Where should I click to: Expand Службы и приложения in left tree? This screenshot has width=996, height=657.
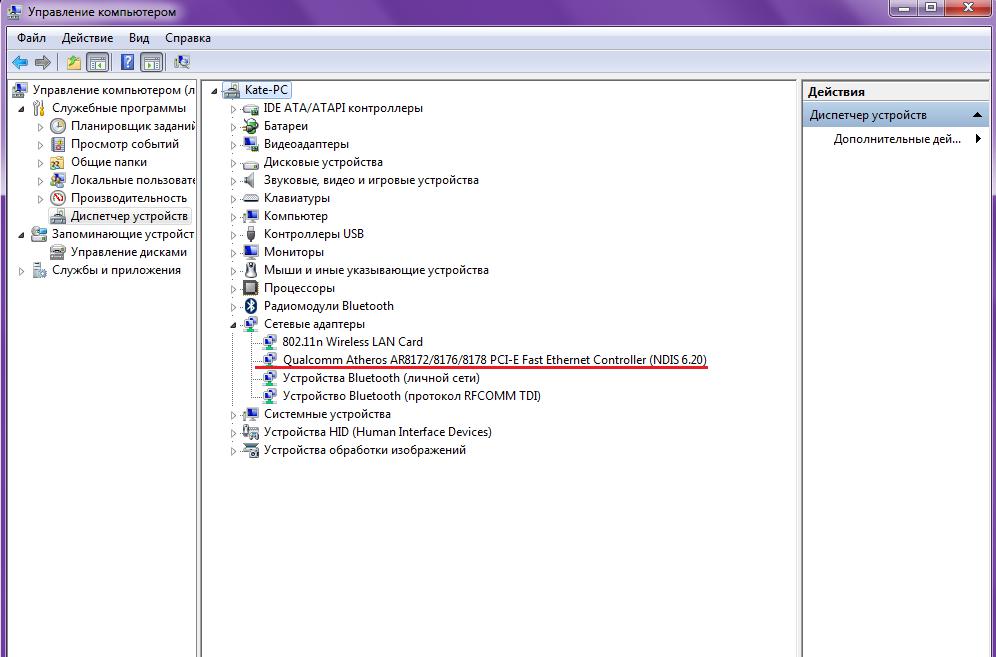(x=22, y=271)
